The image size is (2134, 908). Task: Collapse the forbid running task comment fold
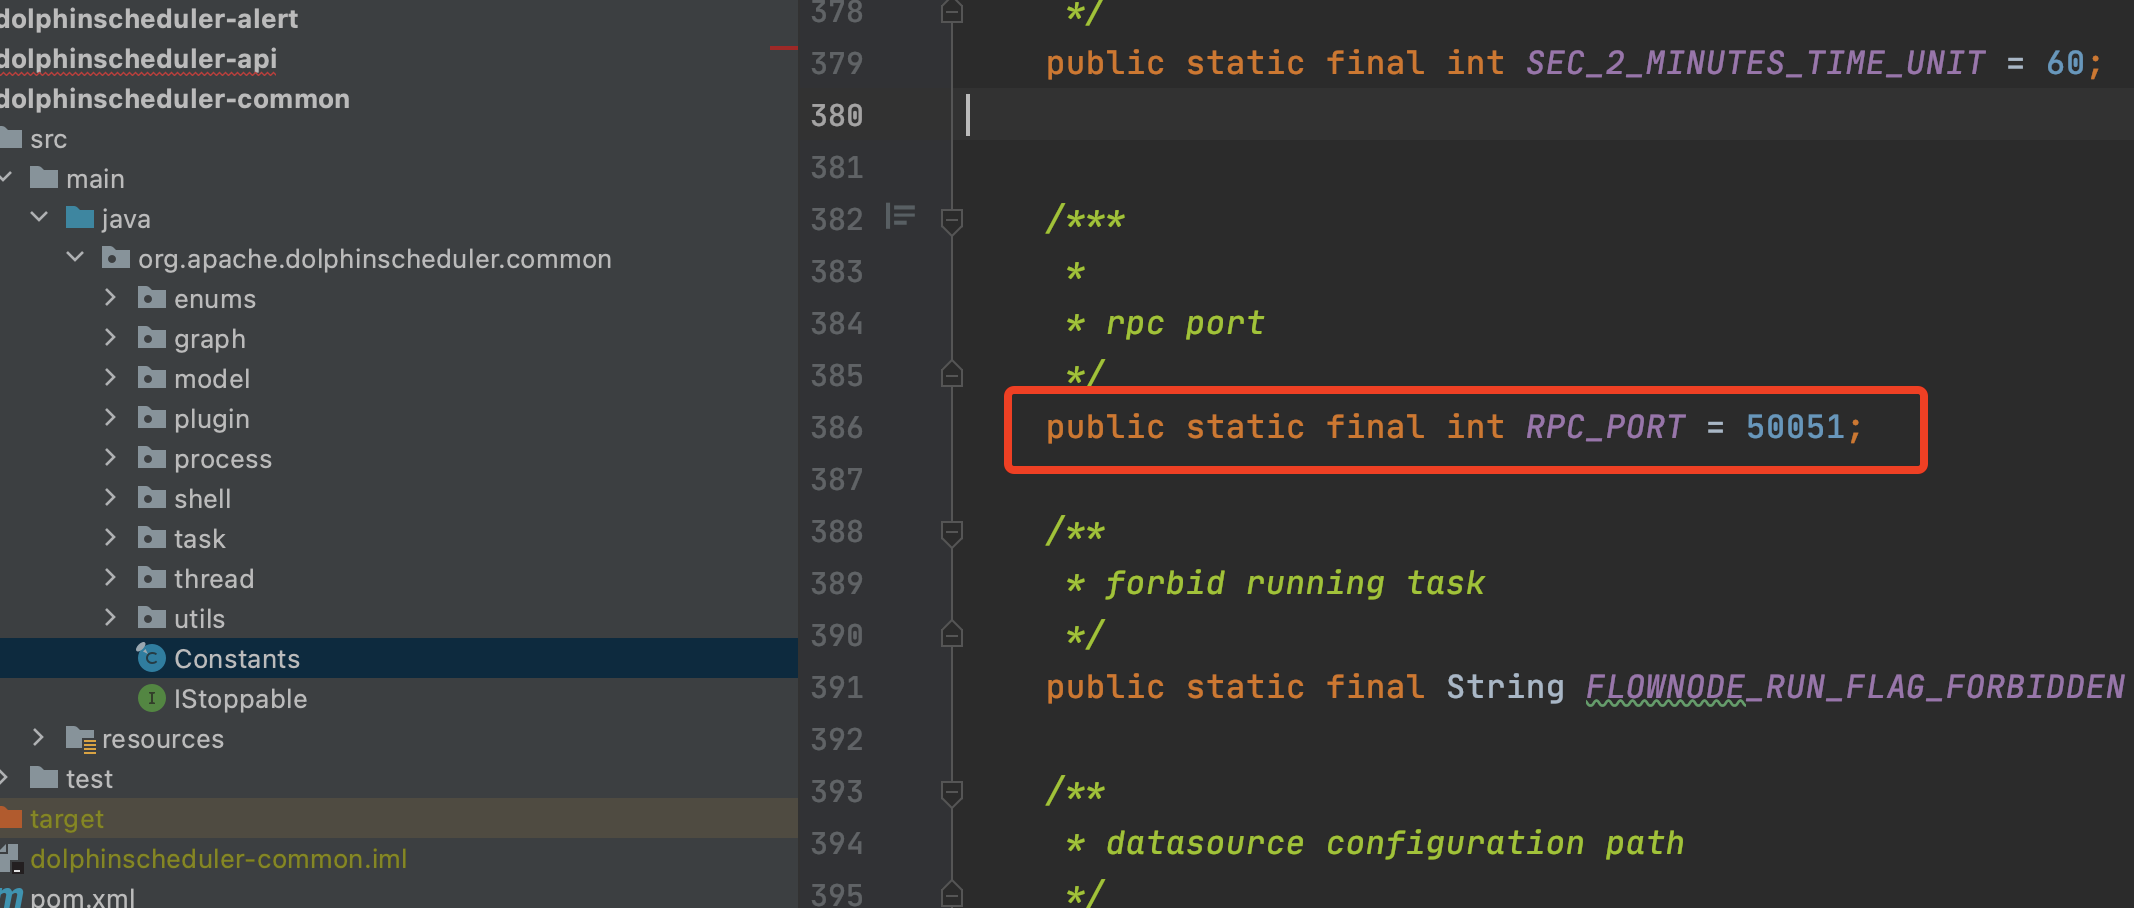950,532
